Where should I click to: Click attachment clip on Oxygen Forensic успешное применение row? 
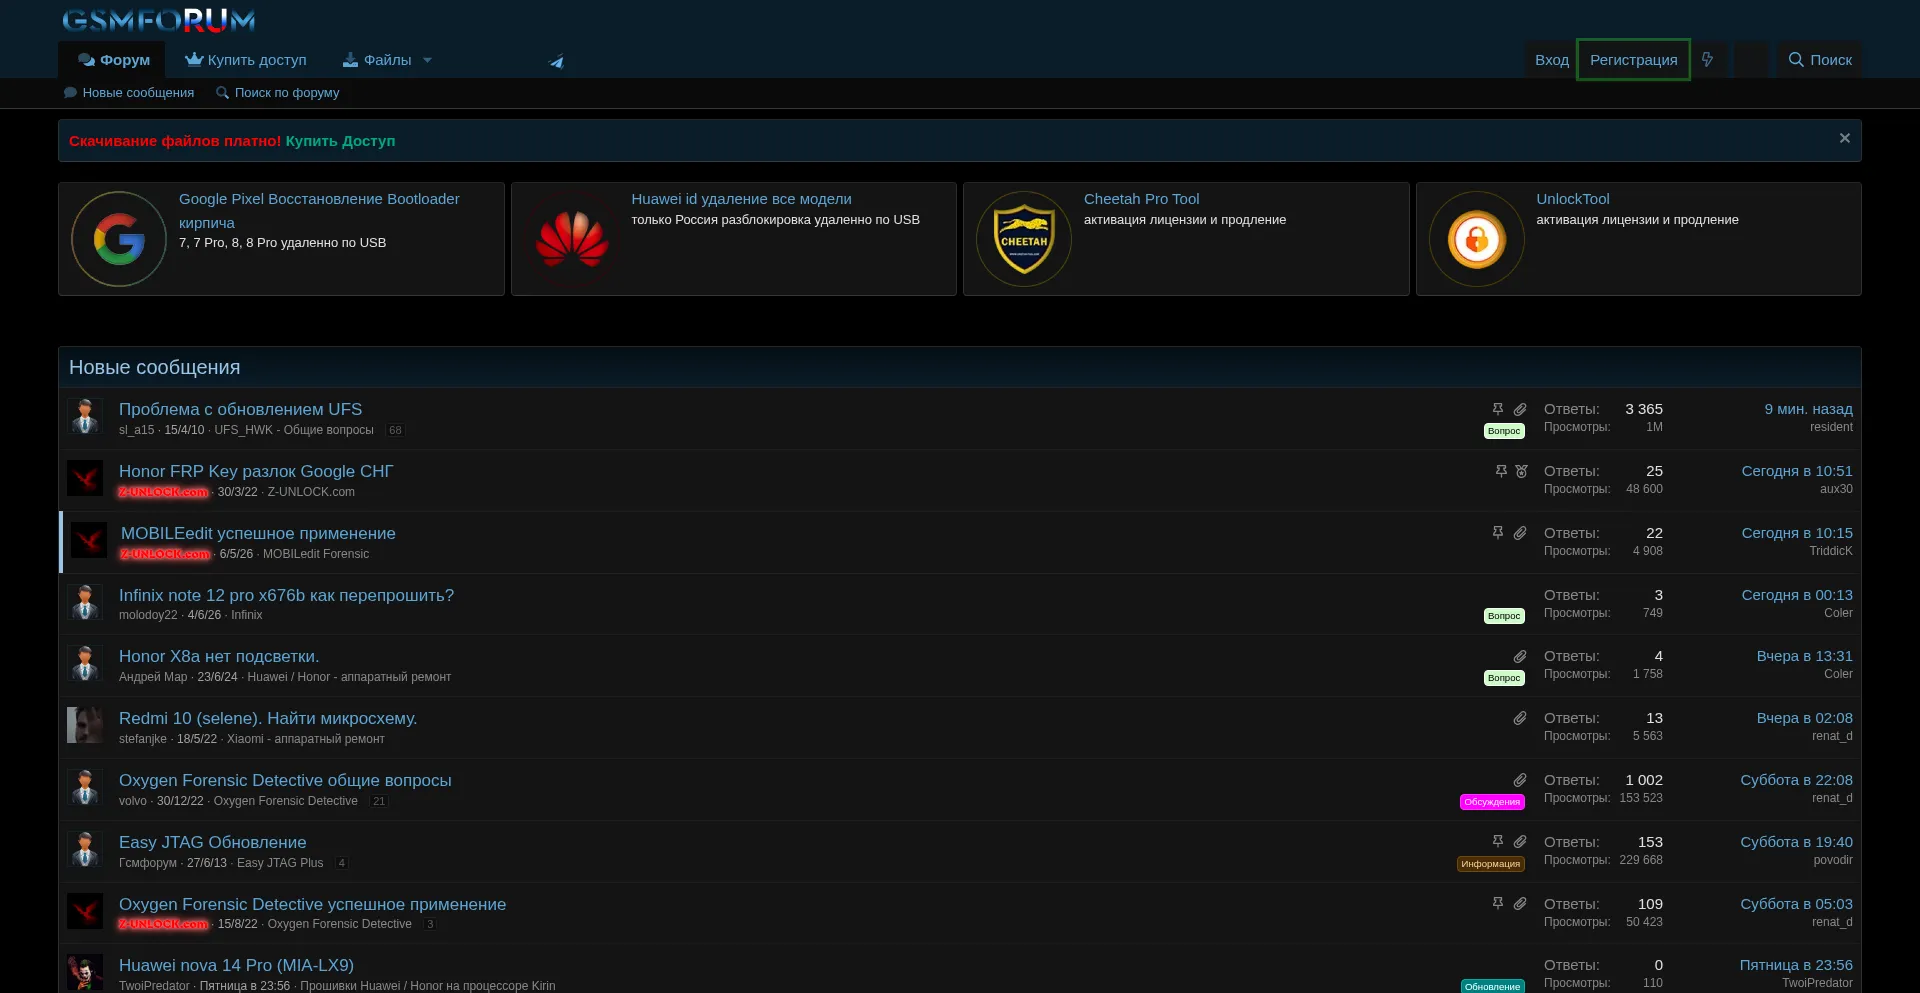tap(1520, 903)
